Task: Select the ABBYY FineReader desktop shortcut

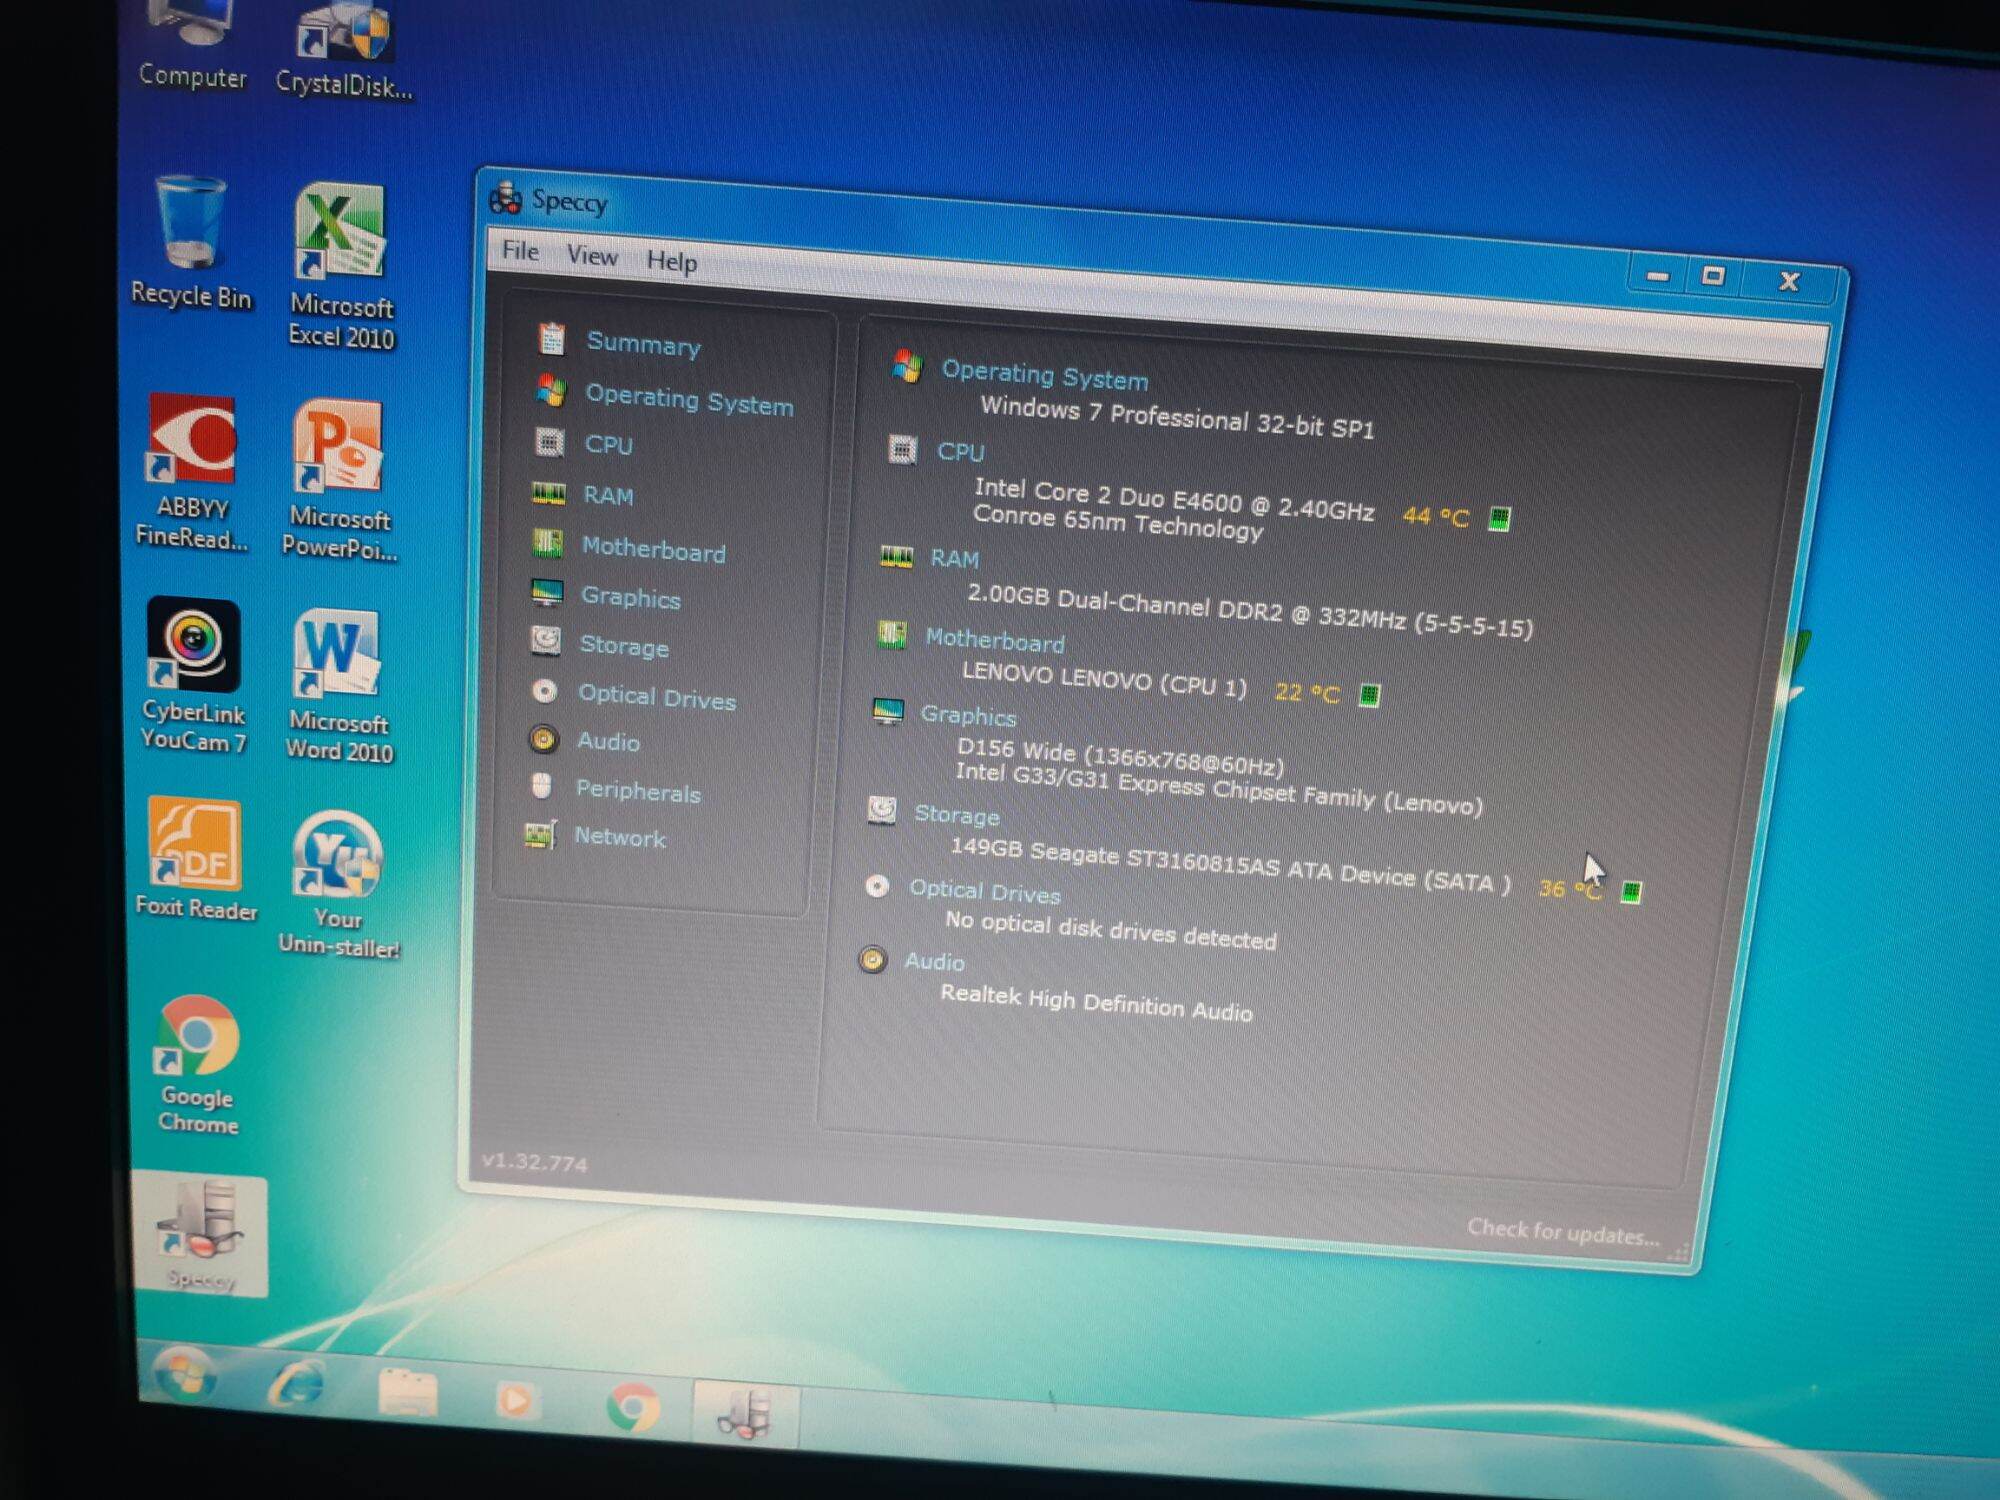Action: point(191,471)
